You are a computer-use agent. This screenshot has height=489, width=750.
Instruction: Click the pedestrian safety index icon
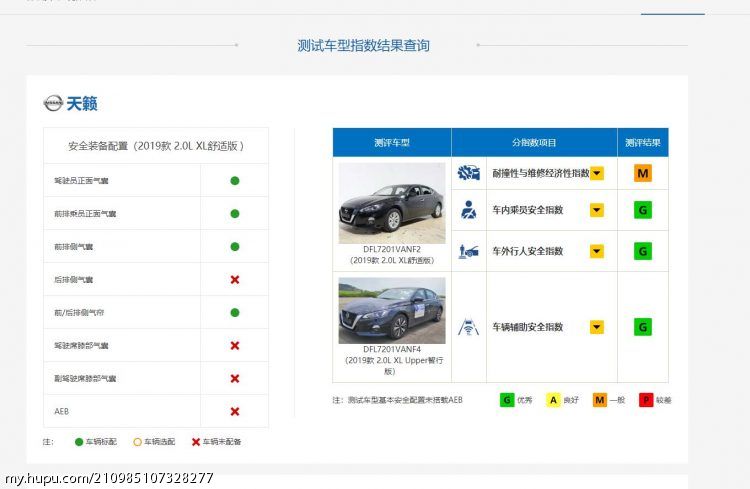pyautogui.click(x=469, y=251)
